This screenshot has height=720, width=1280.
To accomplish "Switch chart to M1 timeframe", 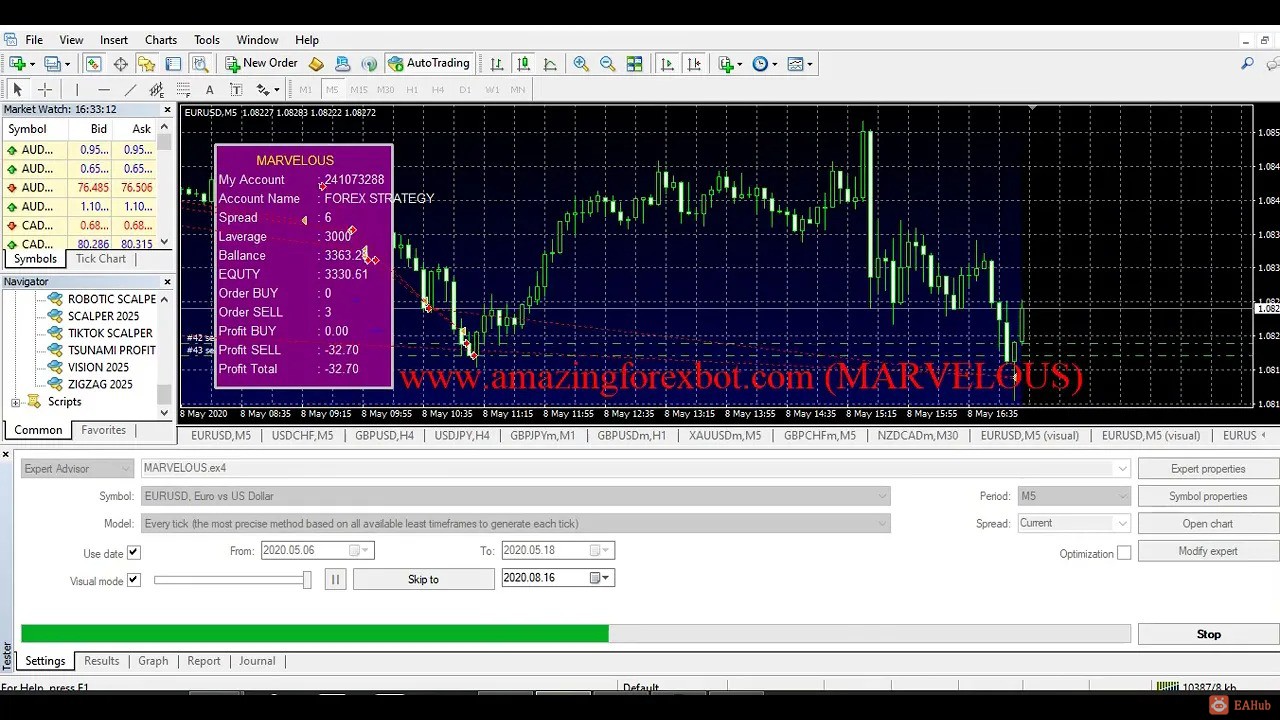I will 305,90.
